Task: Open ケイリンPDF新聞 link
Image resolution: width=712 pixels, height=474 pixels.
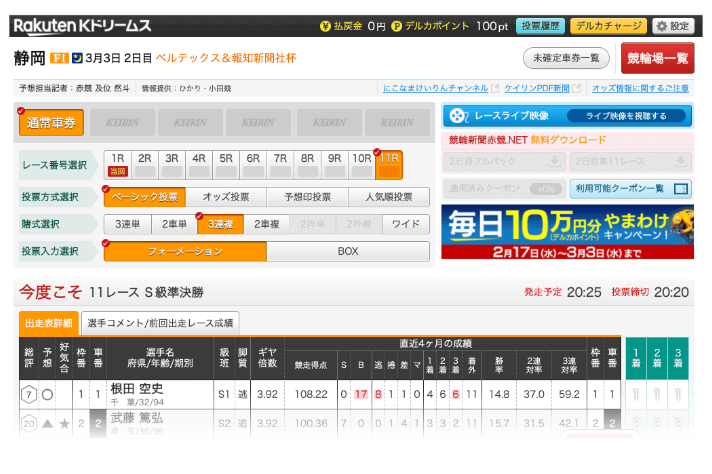Action: pyautogui.click(x=537, y=88)
